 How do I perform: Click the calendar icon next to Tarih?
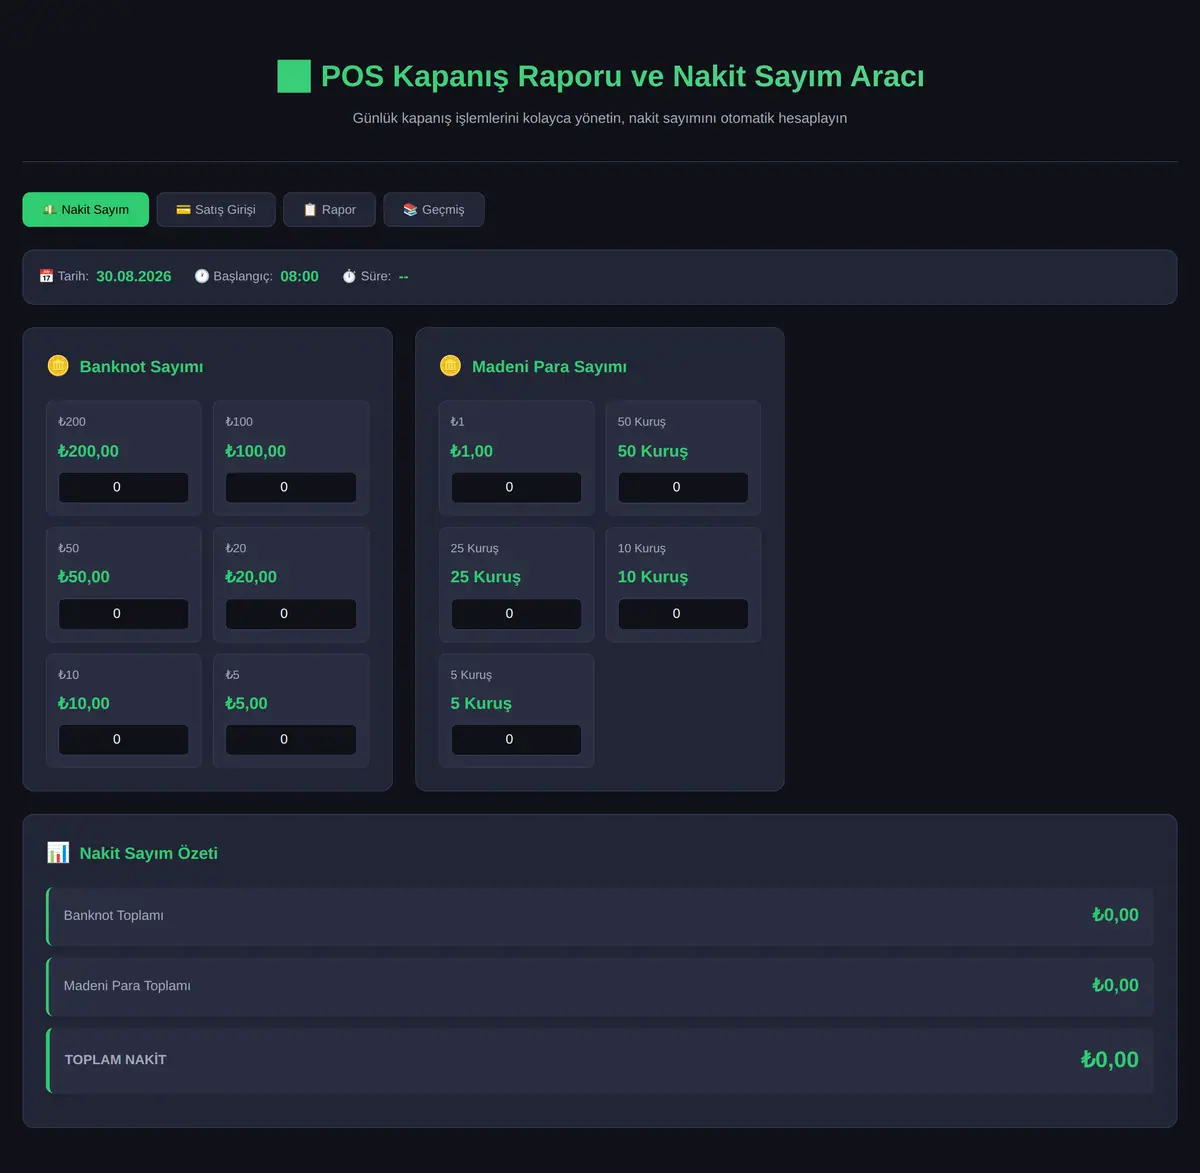46,276
